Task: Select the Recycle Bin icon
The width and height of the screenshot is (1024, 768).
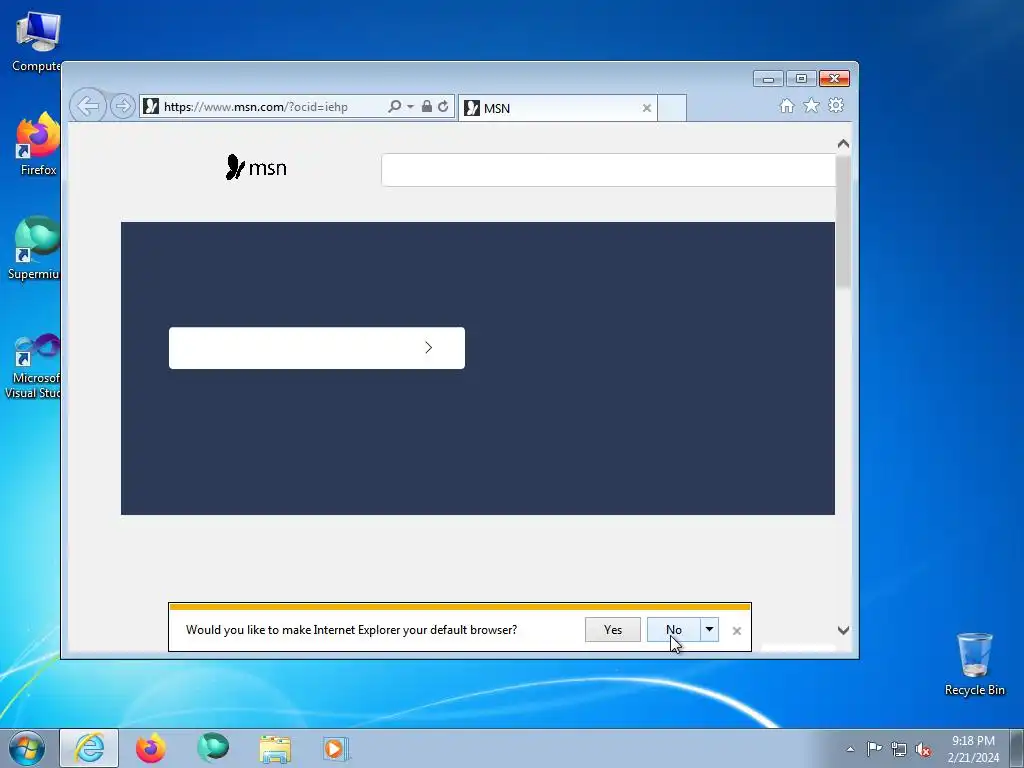Action: coord(974,664)
